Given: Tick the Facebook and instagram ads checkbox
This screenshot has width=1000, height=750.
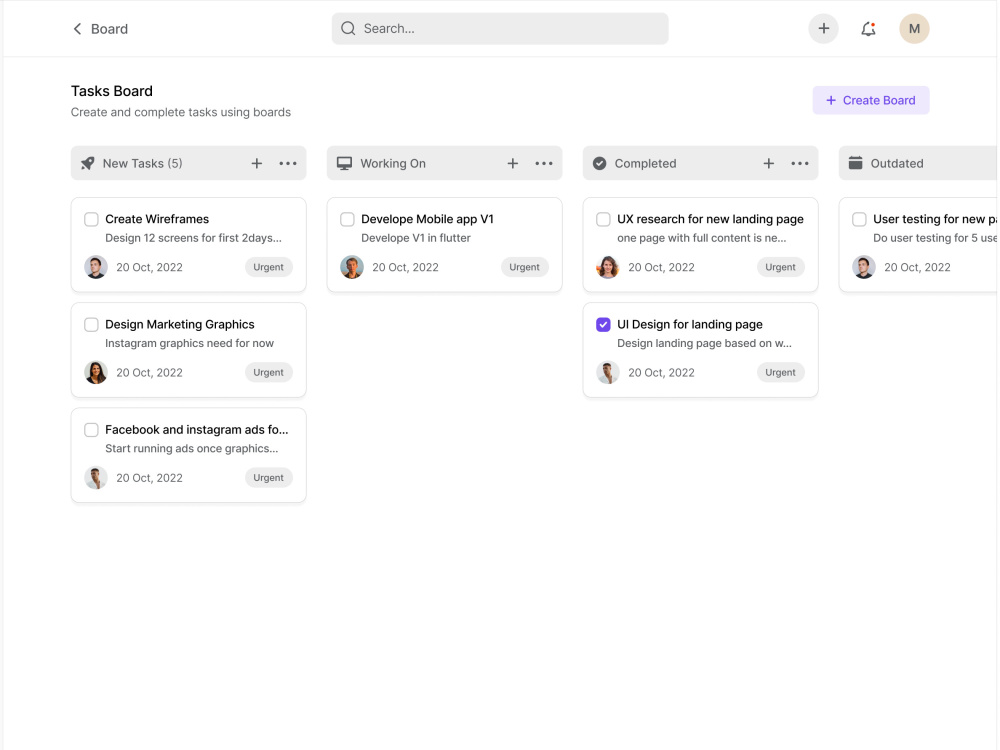Looking at the screenshot, I should point(91,430).
